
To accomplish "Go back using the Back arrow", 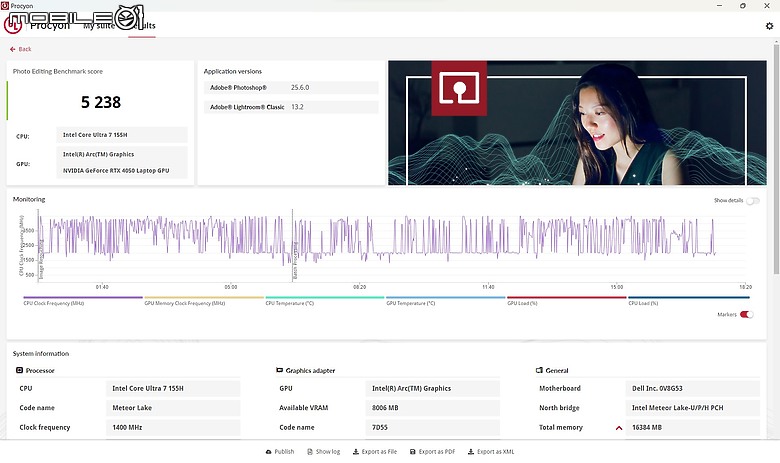I will click(x=20, y=49).
